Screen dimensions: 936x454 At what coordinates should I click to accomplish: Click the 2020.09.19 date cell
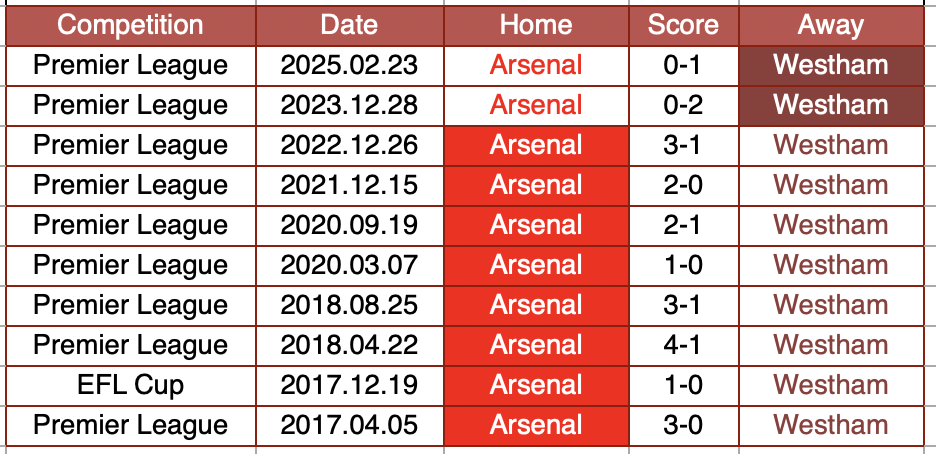(349, 225)
